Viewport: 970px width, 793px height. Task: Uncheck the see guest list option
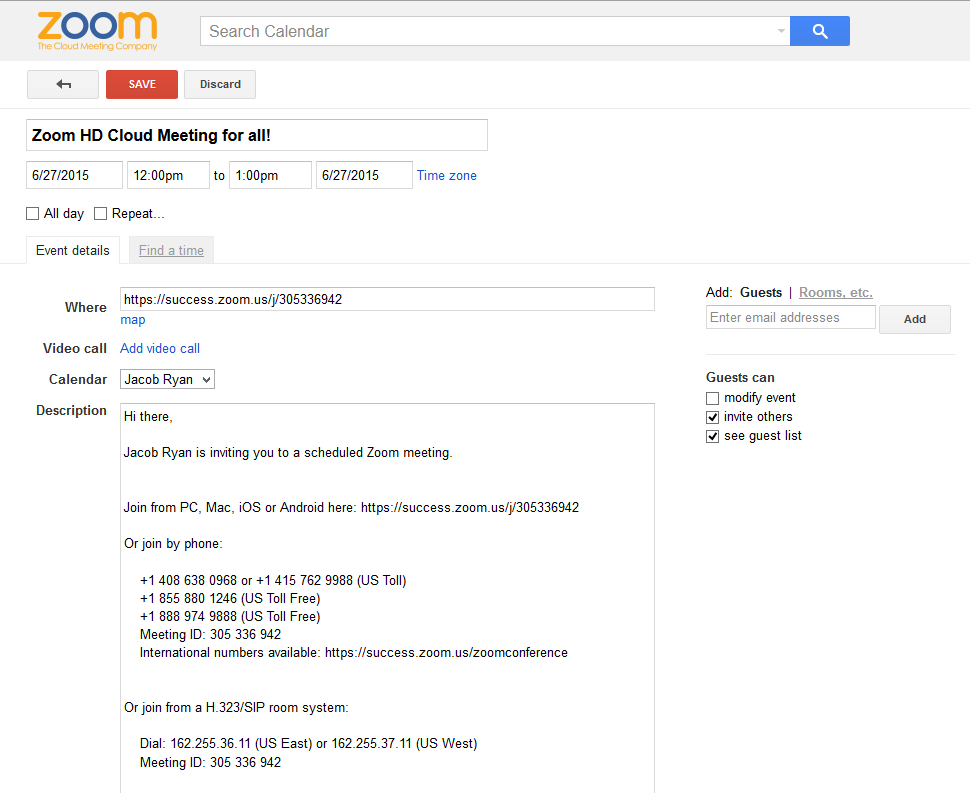tap(713, 436)
